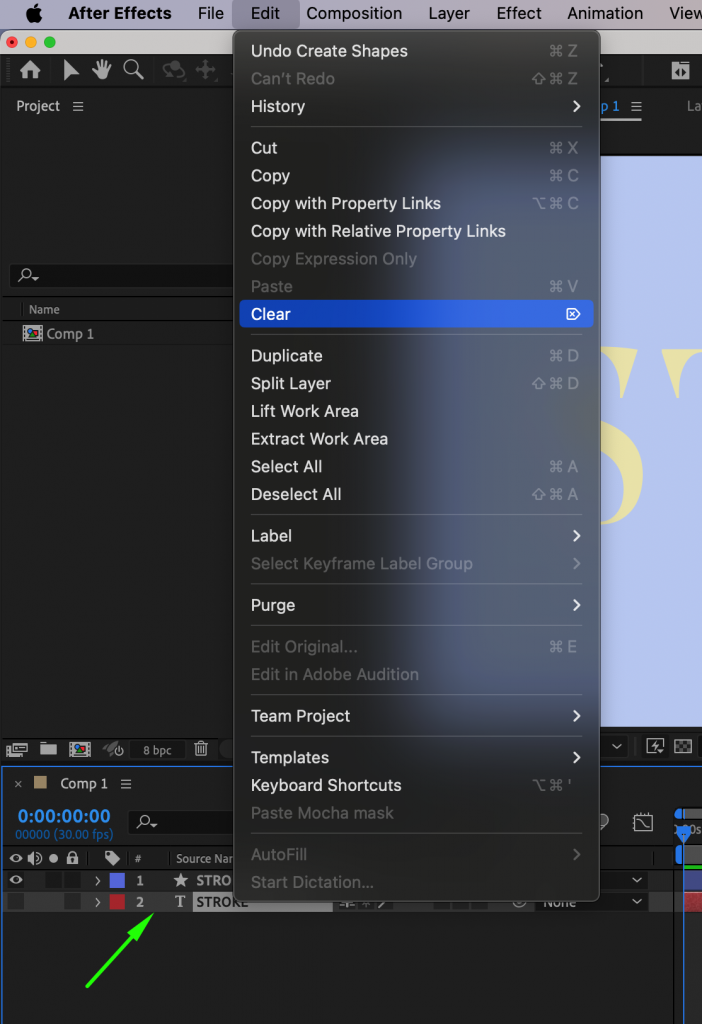Select the Selection tool

point(70,70)
